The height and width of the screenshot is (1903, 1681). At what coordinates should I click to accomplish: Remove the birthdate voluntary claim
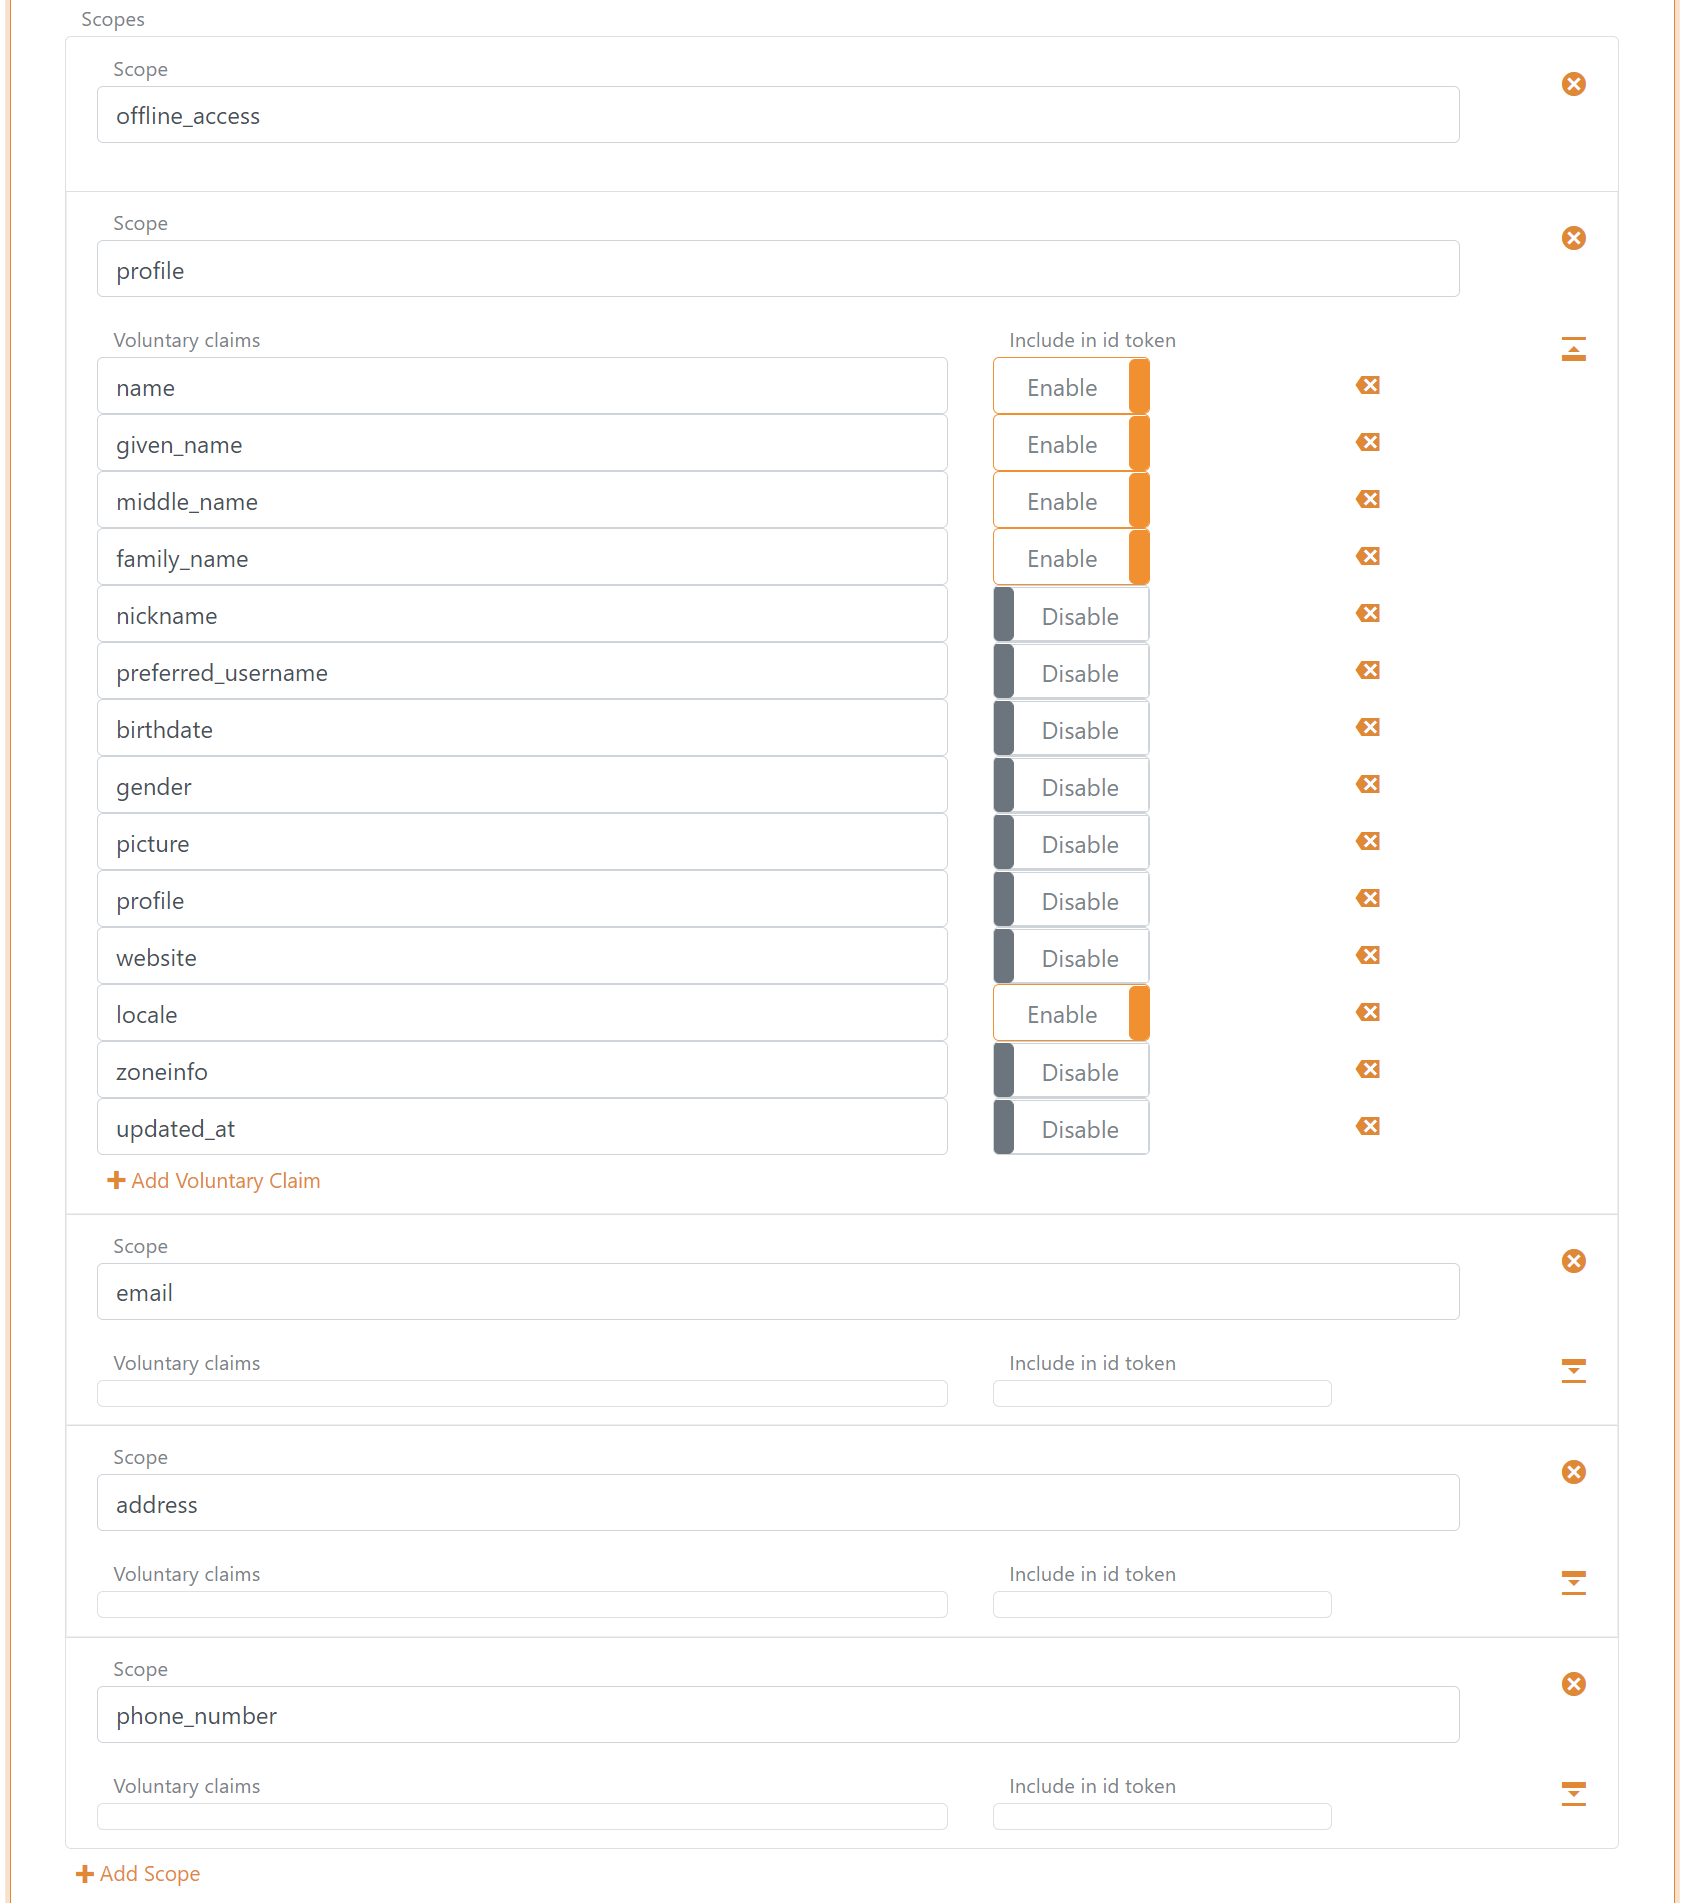1368,727
